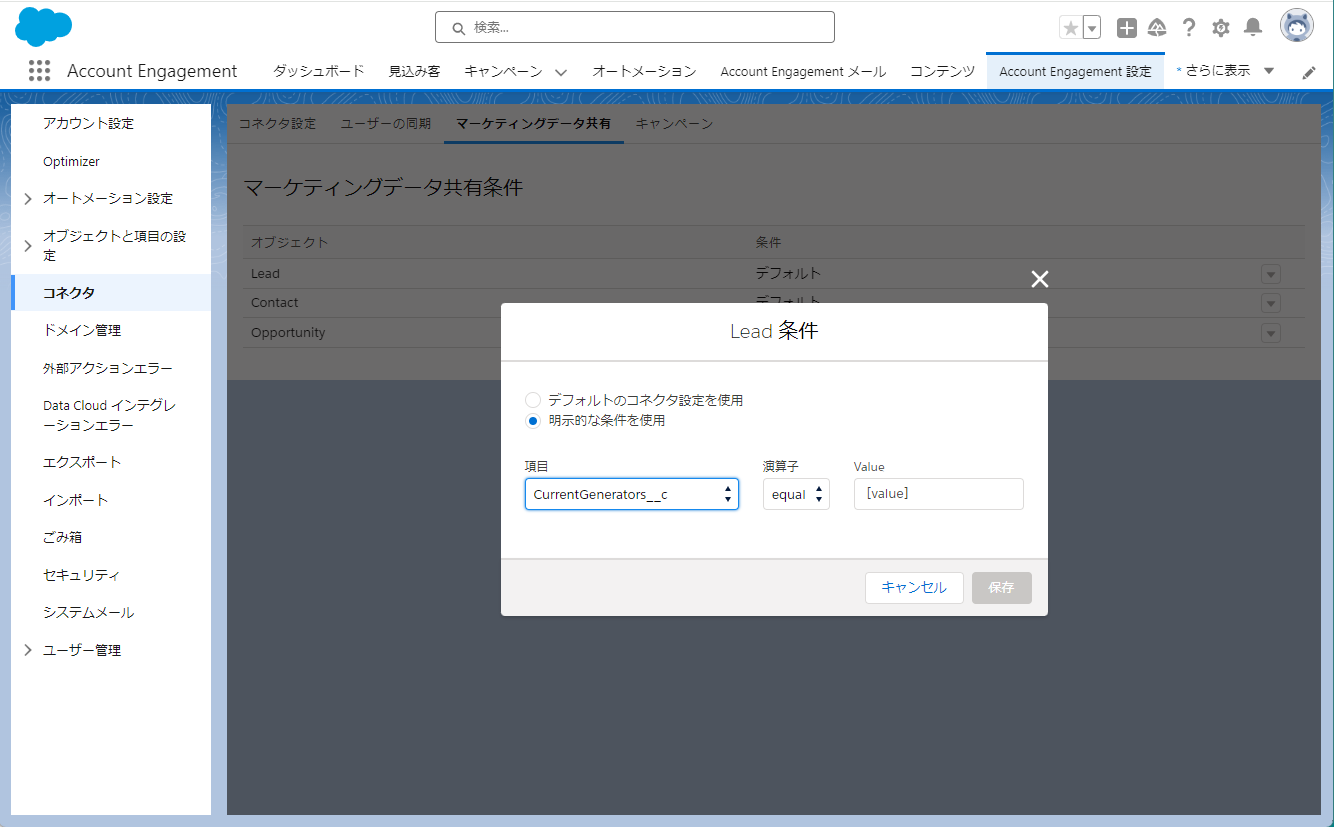Select 明示的な条件を使用 radio button
1334x827 pixels.
point(533,421)
